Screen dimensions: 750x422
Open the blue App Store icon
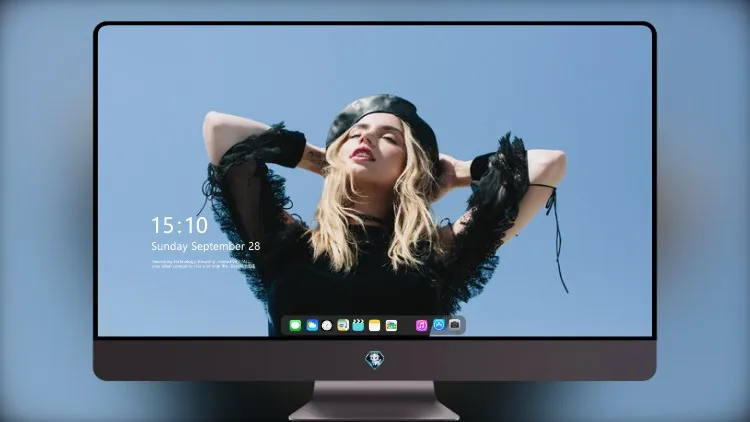[x=439, y=325]
